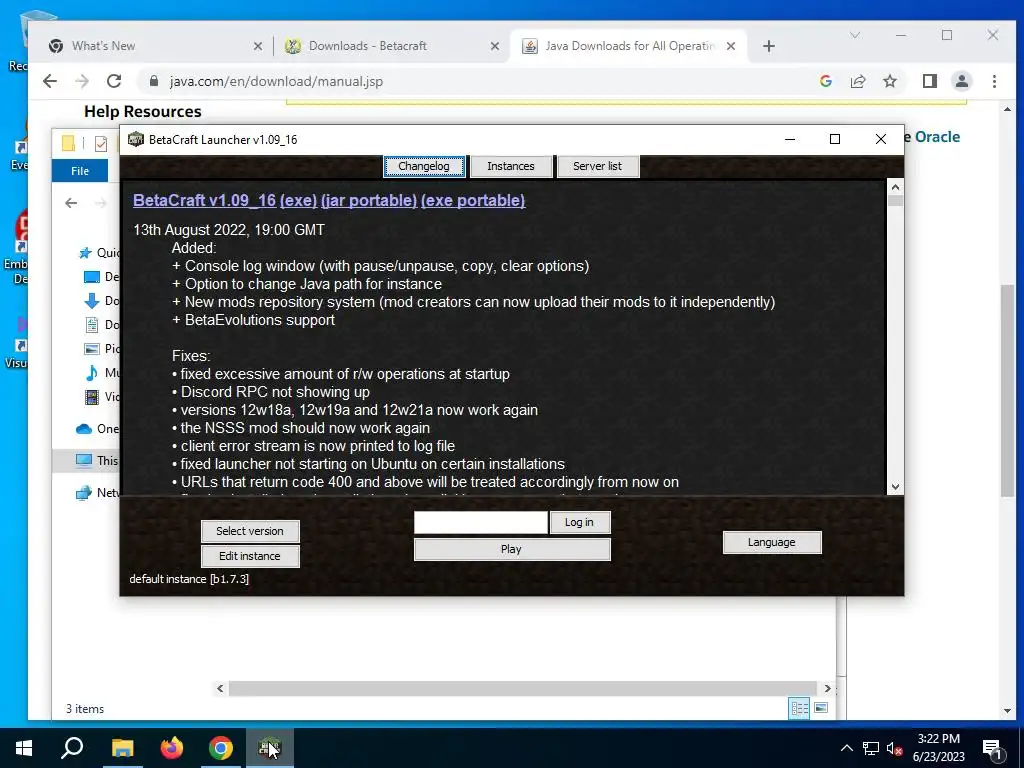The image size is (1024, 768).
Task: Click Explorer quick access properties checkmark icon
Action: (x=101, y=143)
